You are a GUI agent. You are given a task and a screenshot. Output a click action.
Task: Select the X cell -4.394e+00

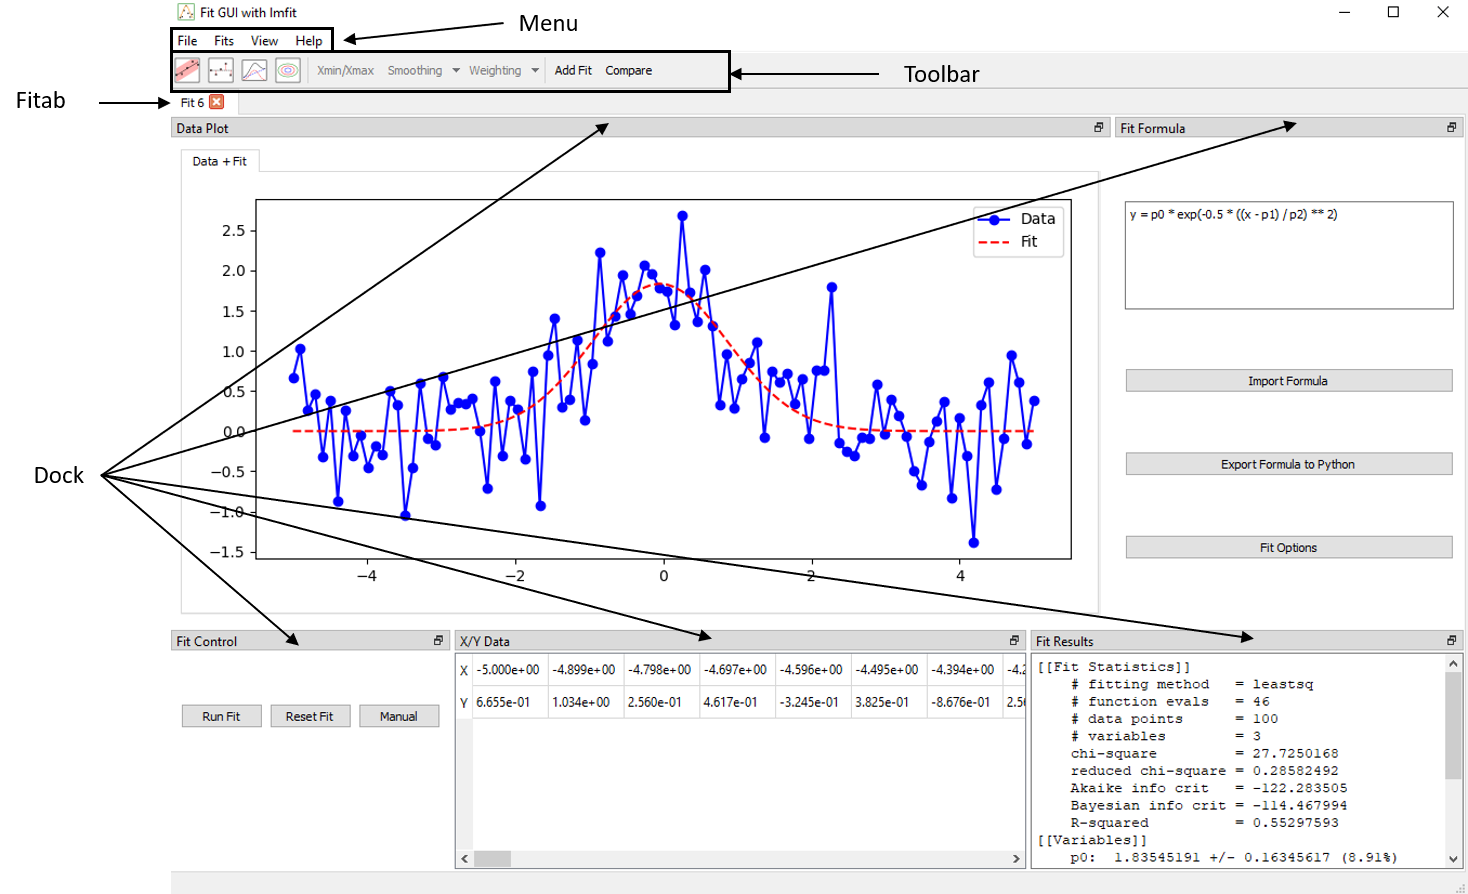pos(965,670)
